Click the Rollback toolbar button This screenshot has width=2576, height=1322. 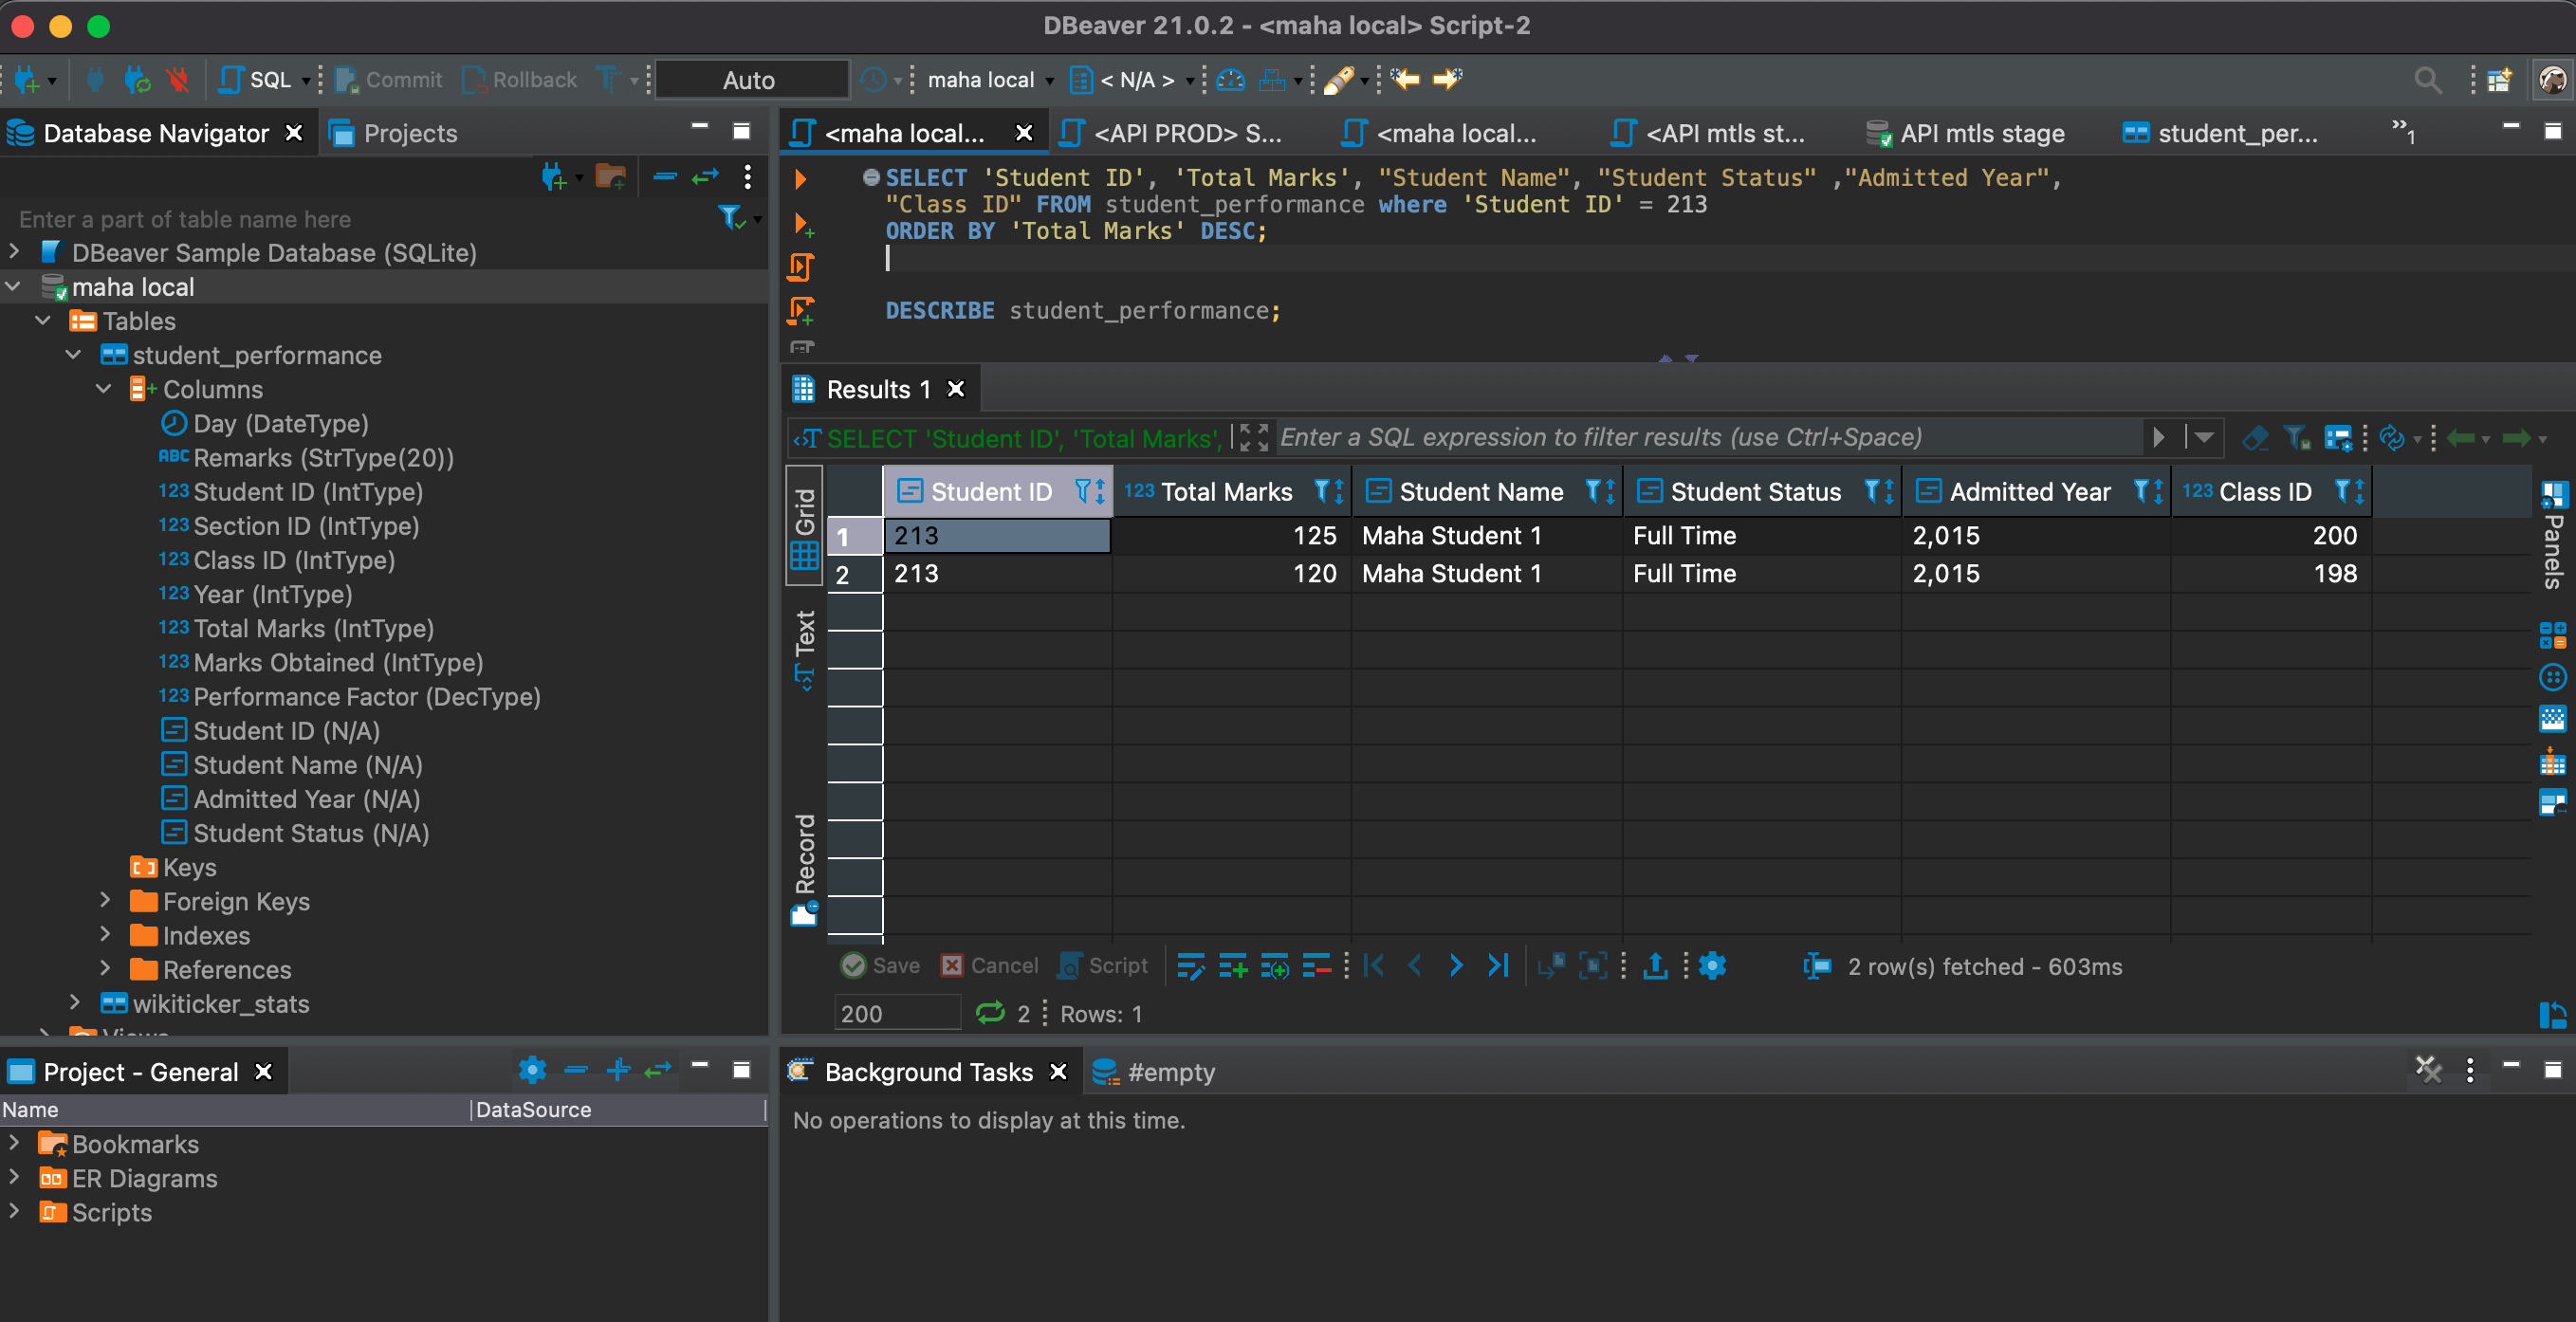point(520,80)
